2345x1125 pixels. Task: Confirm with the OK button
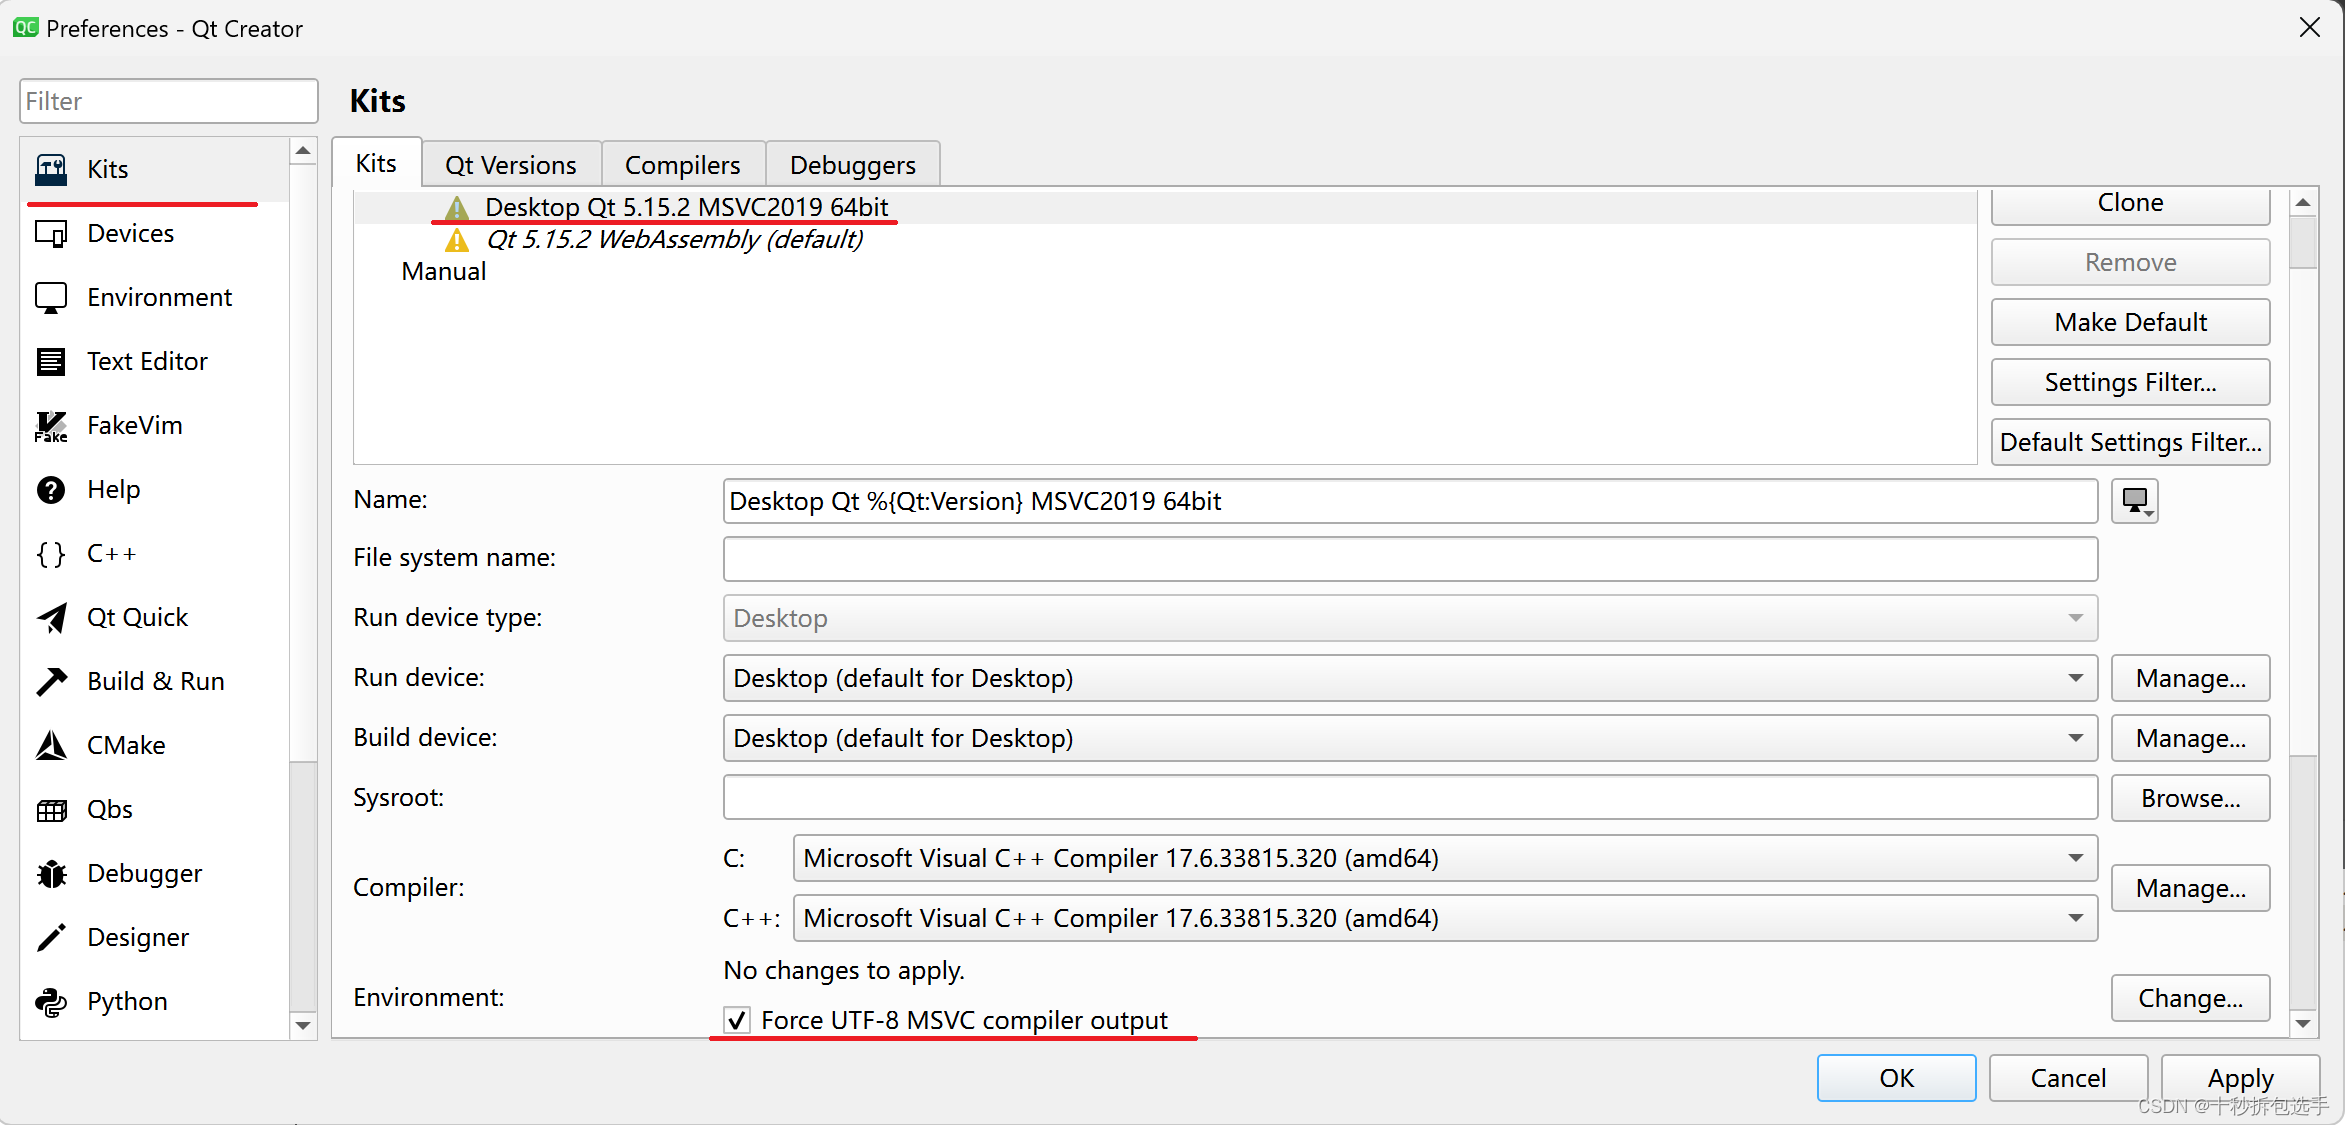pyautogui.click(x=1897, y=1078)
